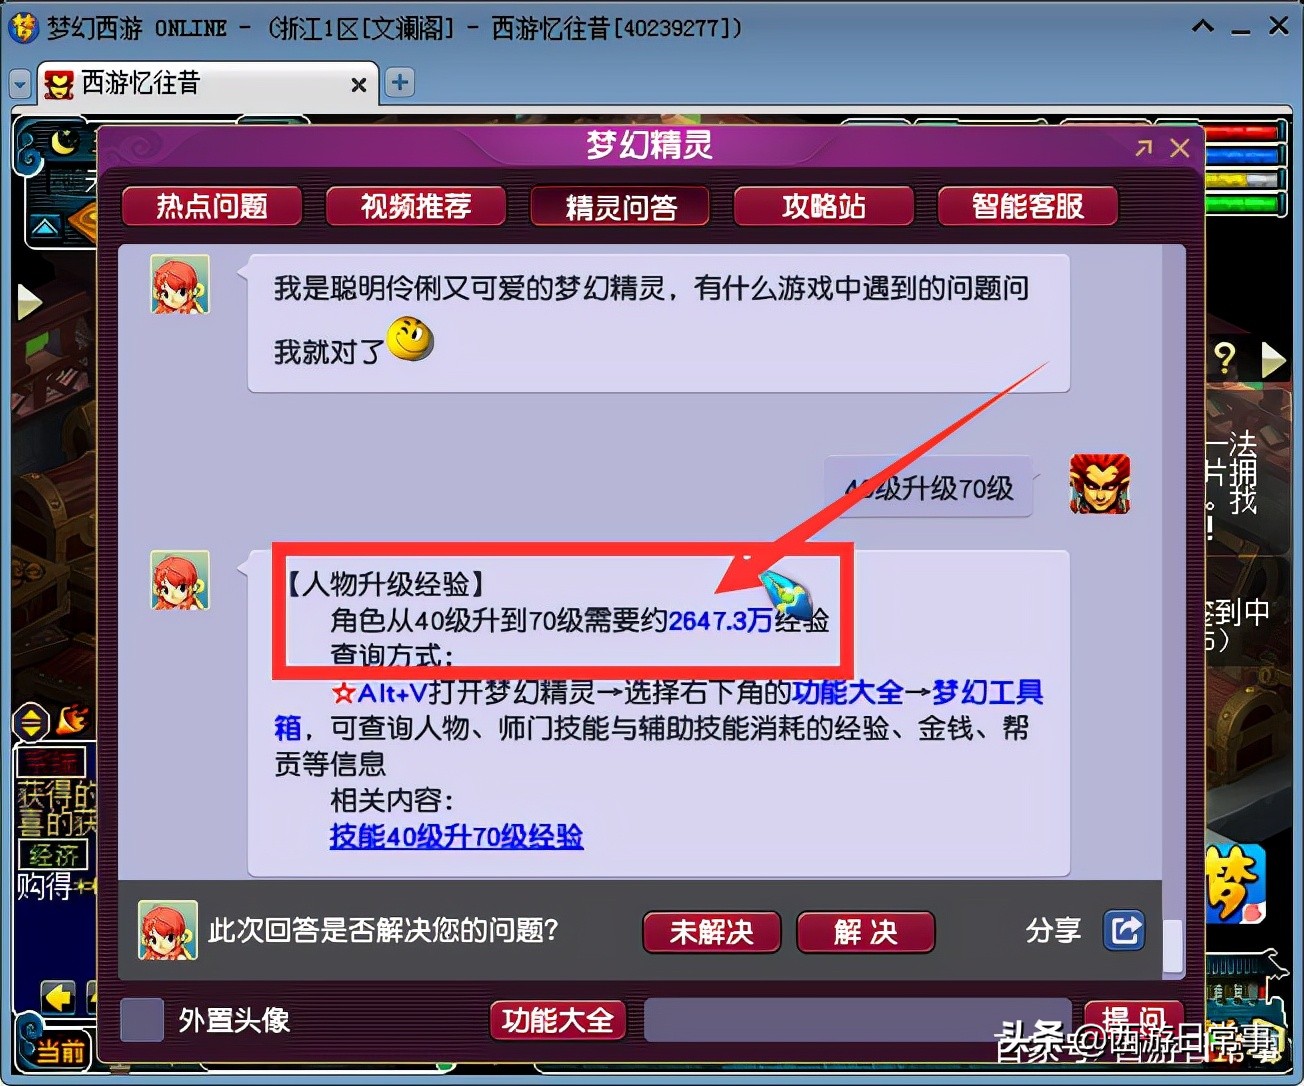Click the 提问 submit button
The image size is (1304, 1086).
(1134, 1021)
